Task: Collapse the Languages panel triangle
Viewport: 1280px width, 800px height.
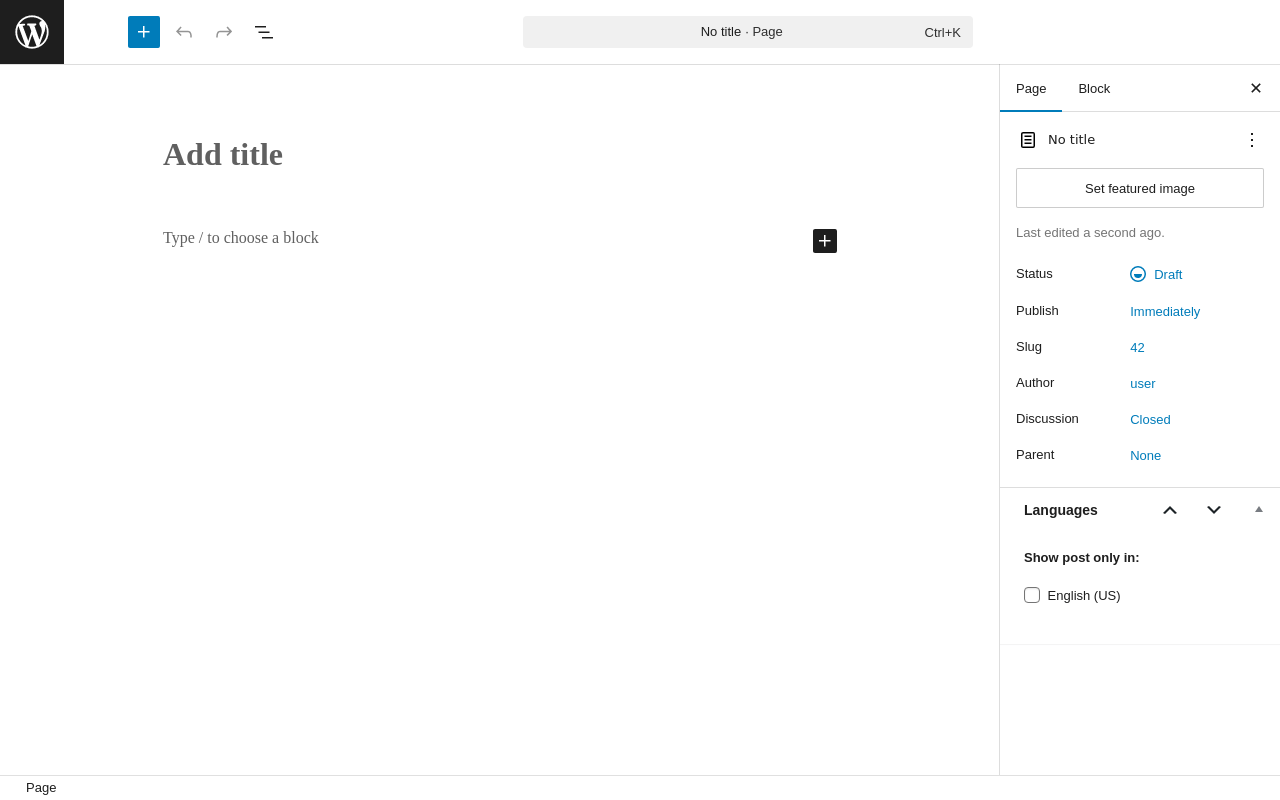Action: click(1259, 509)
